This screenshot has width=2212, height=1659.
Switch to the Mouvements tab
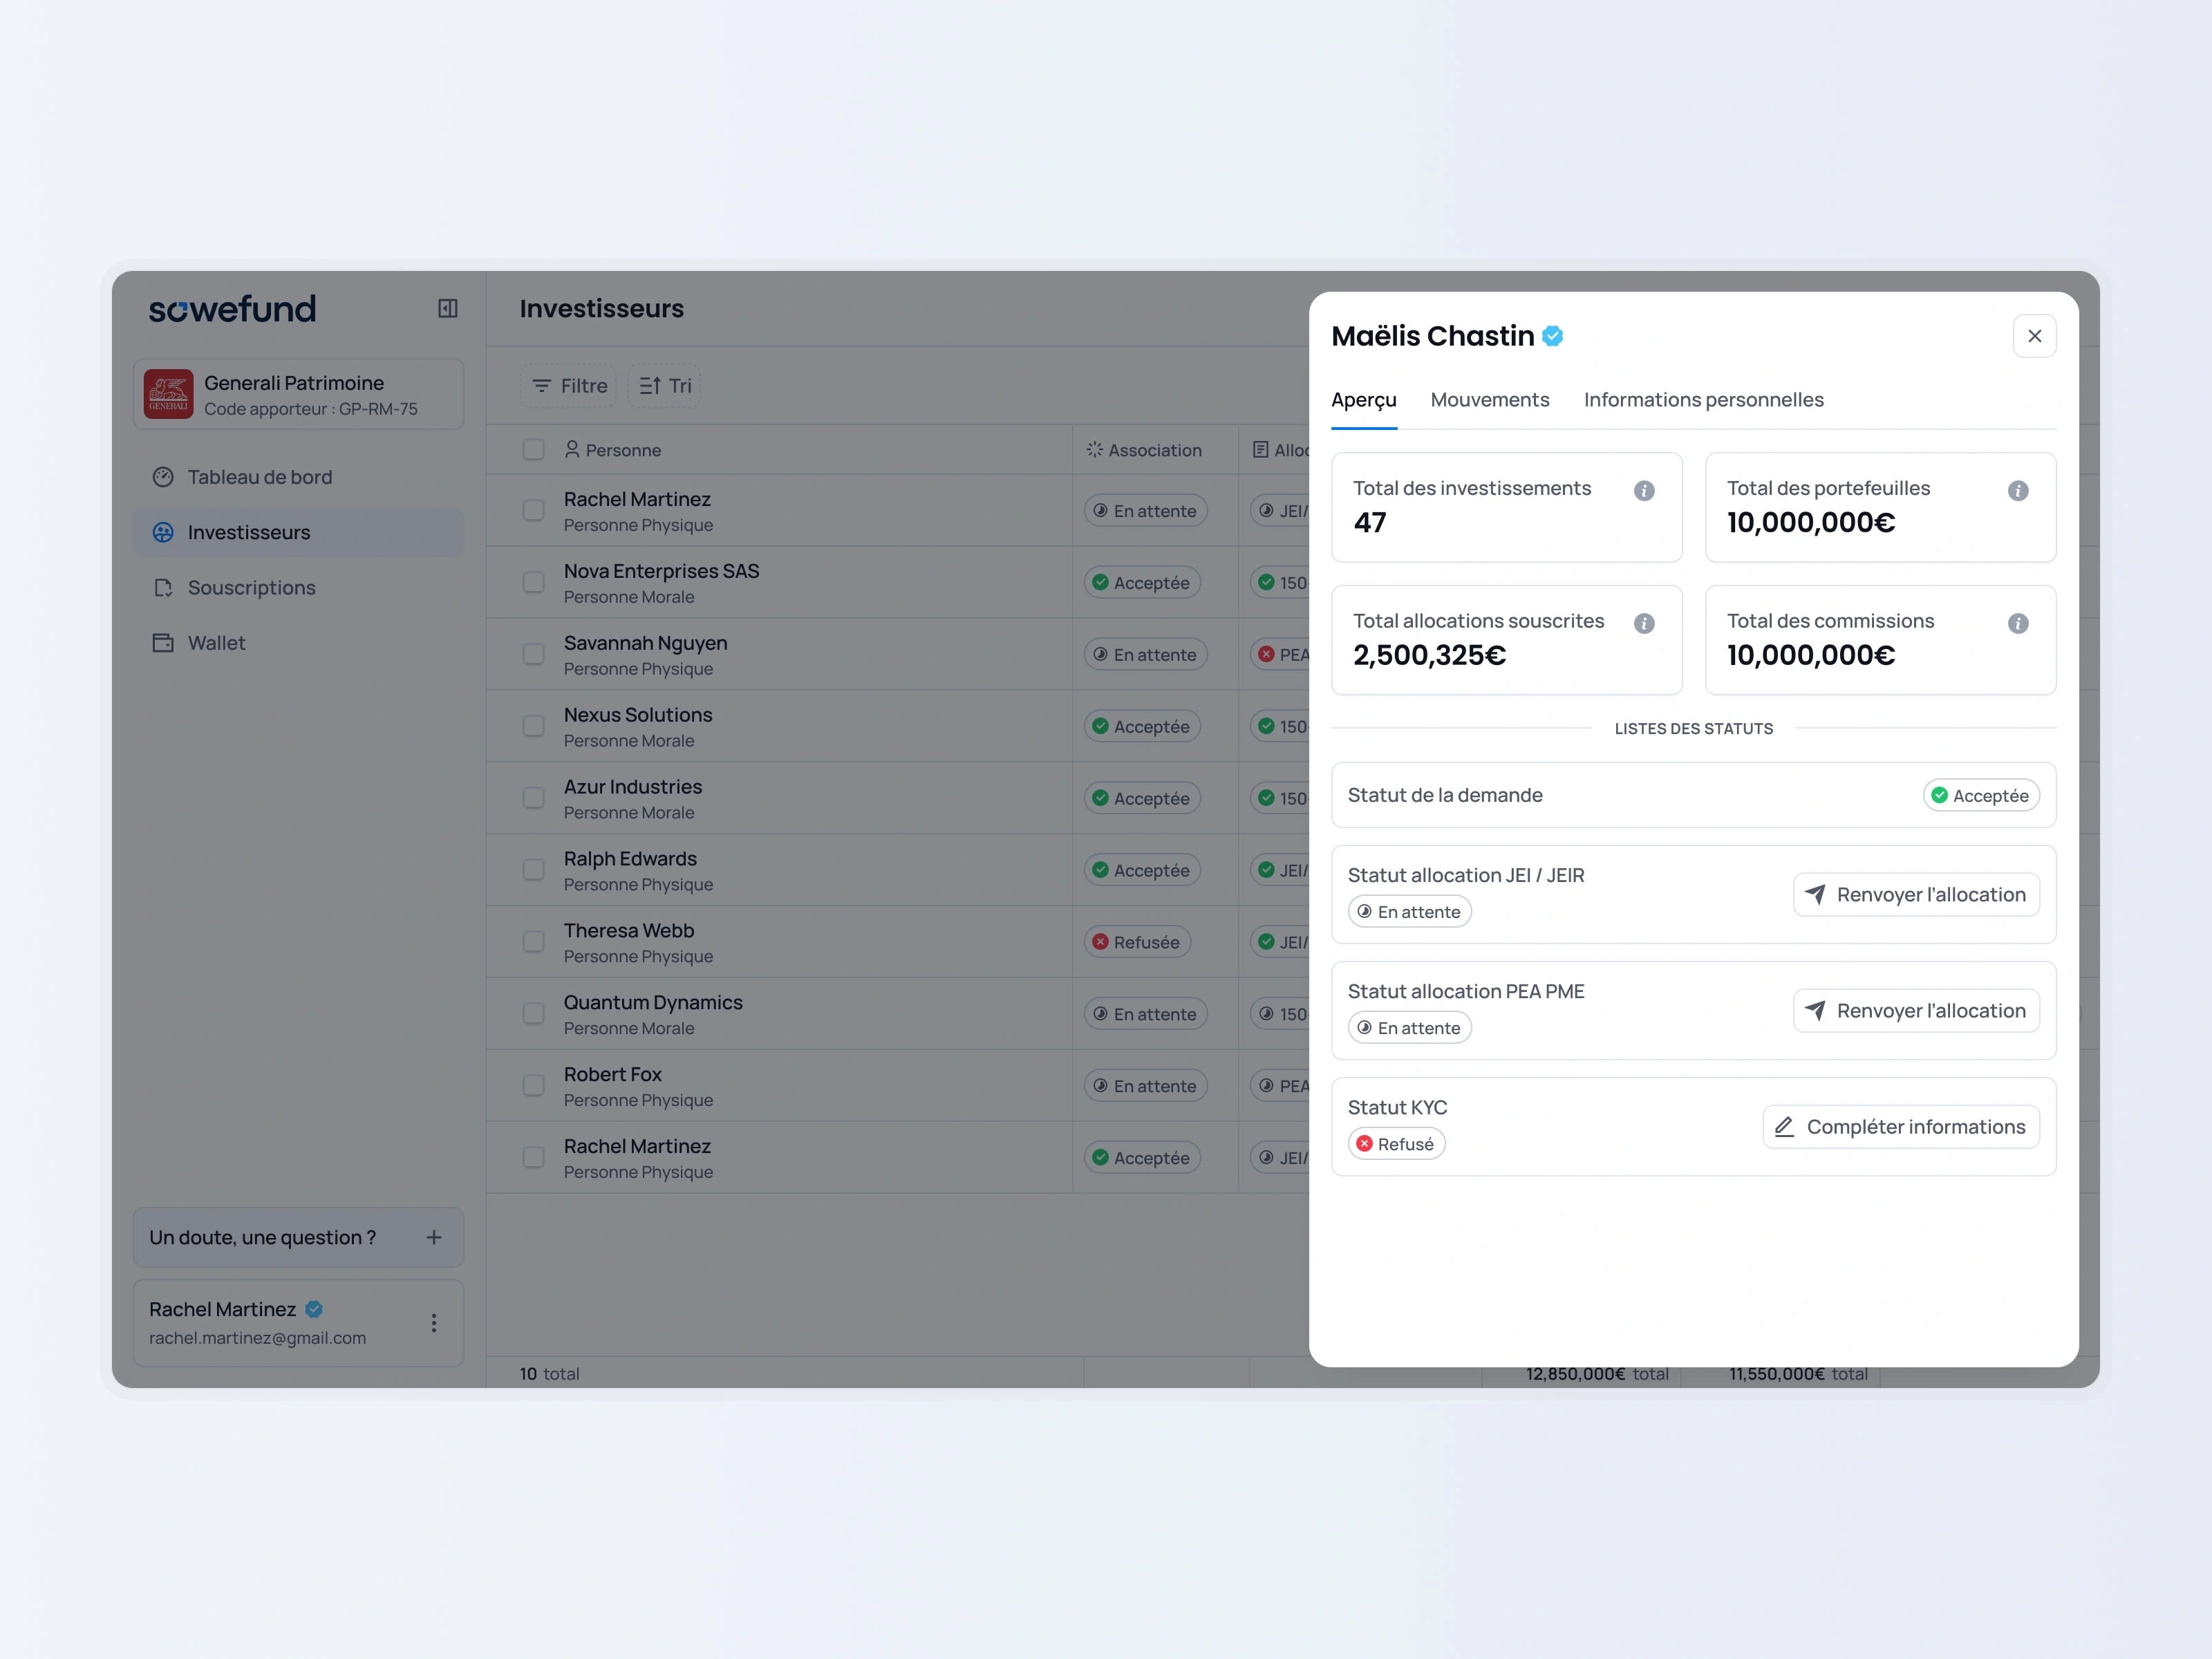click(1489, 400)
